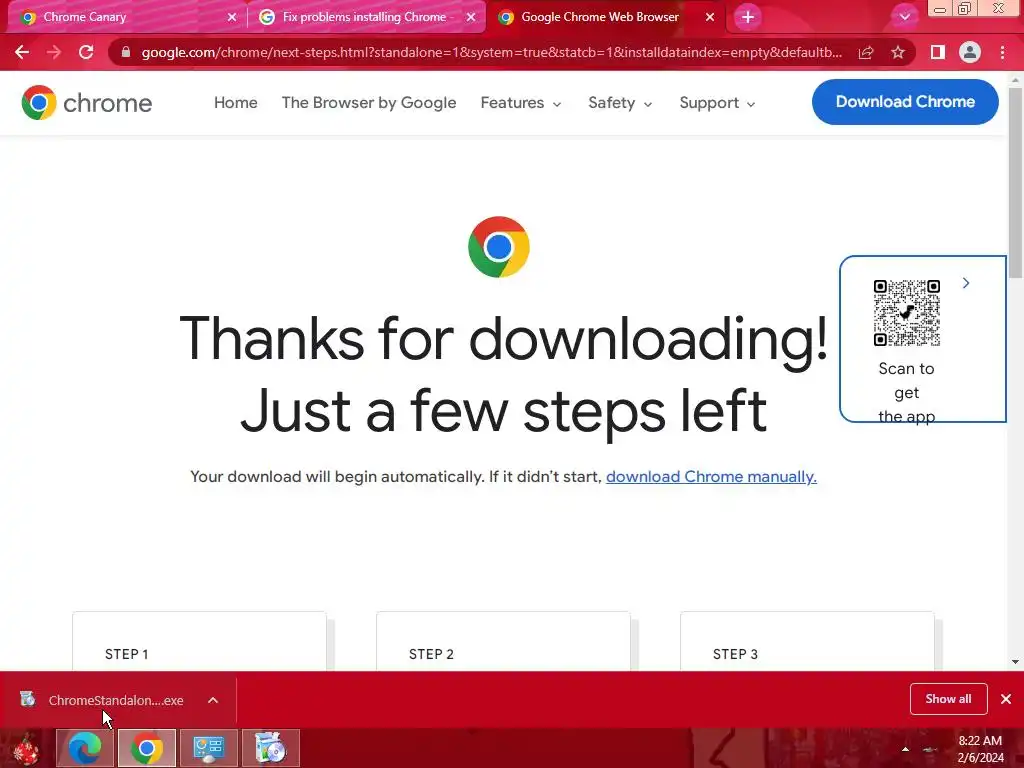Click the STEP 3 card
Image resolution: width=1024 pixels, height=768 pixels.
pyautogui.click(x=807, y=641)
